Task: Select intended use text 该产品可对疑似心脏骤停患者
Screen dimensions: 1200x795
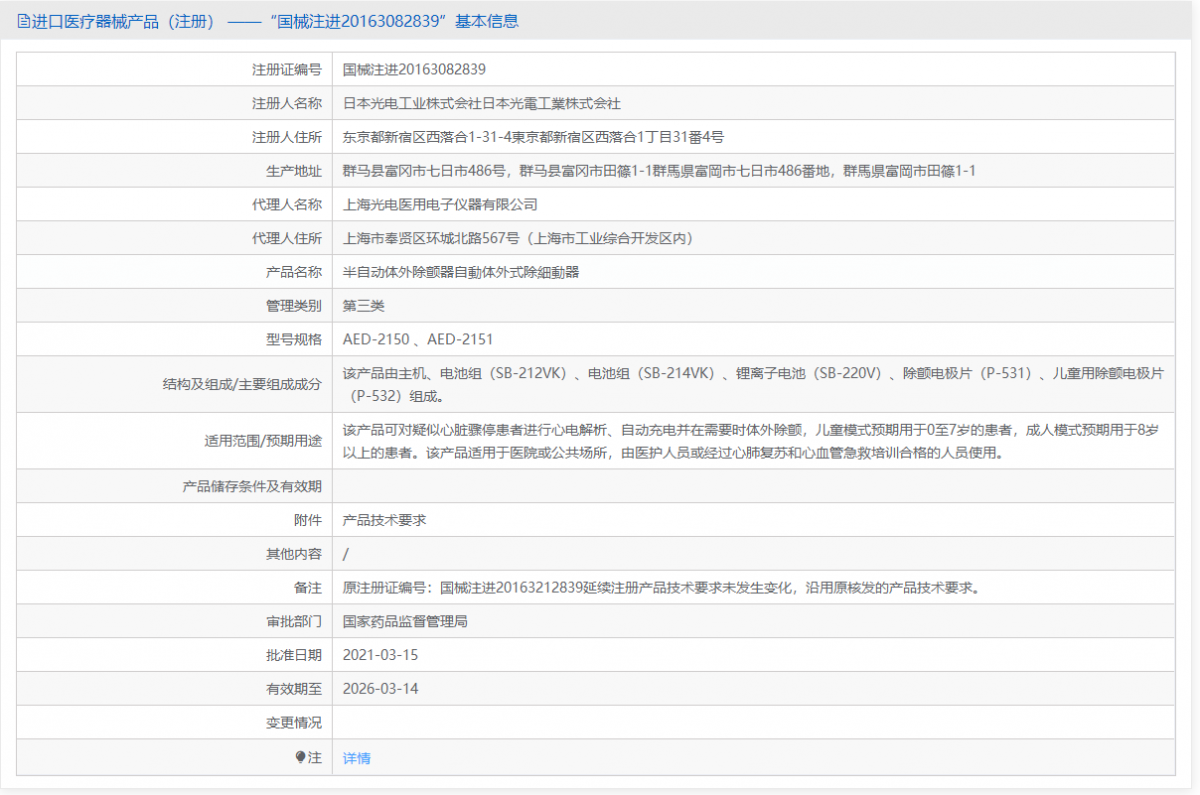Action: [x=751, y=441]
